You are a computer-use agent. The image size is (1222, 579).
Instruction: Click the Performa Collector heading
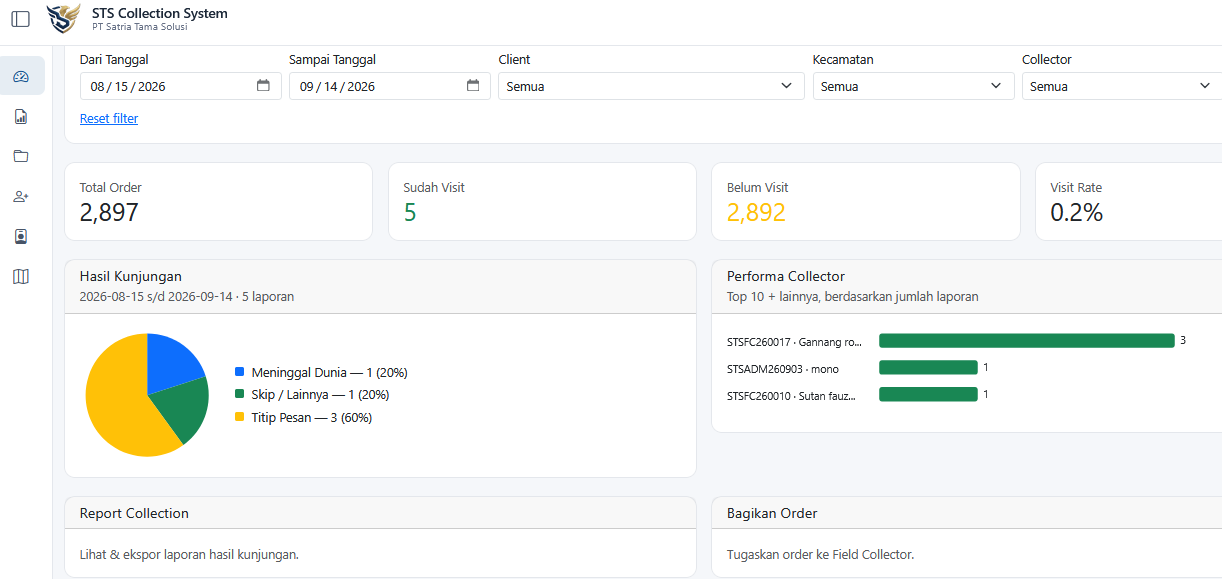(x=786, y=276)
